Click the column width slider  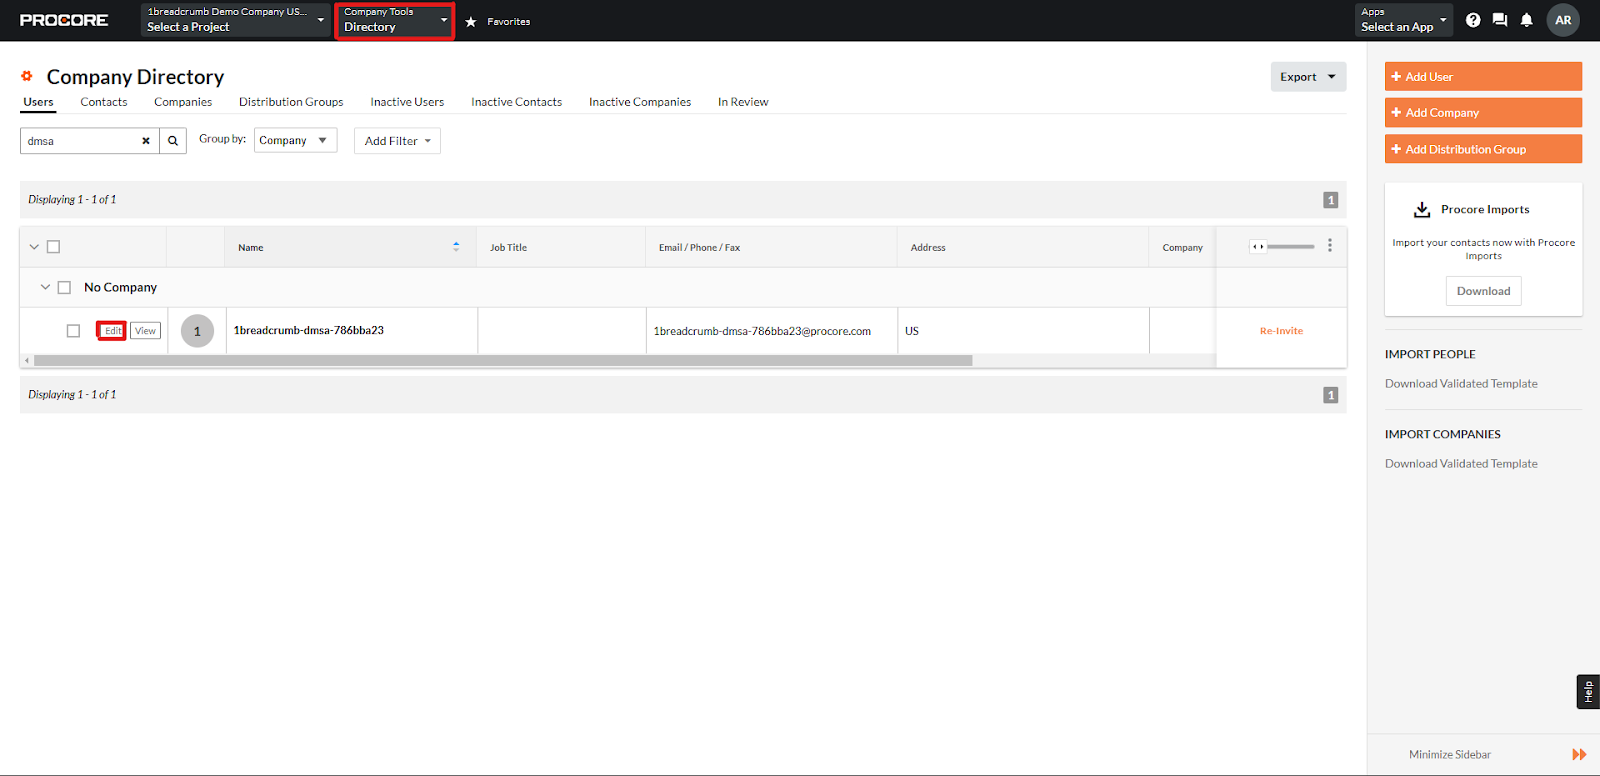tap(1282, 246)
